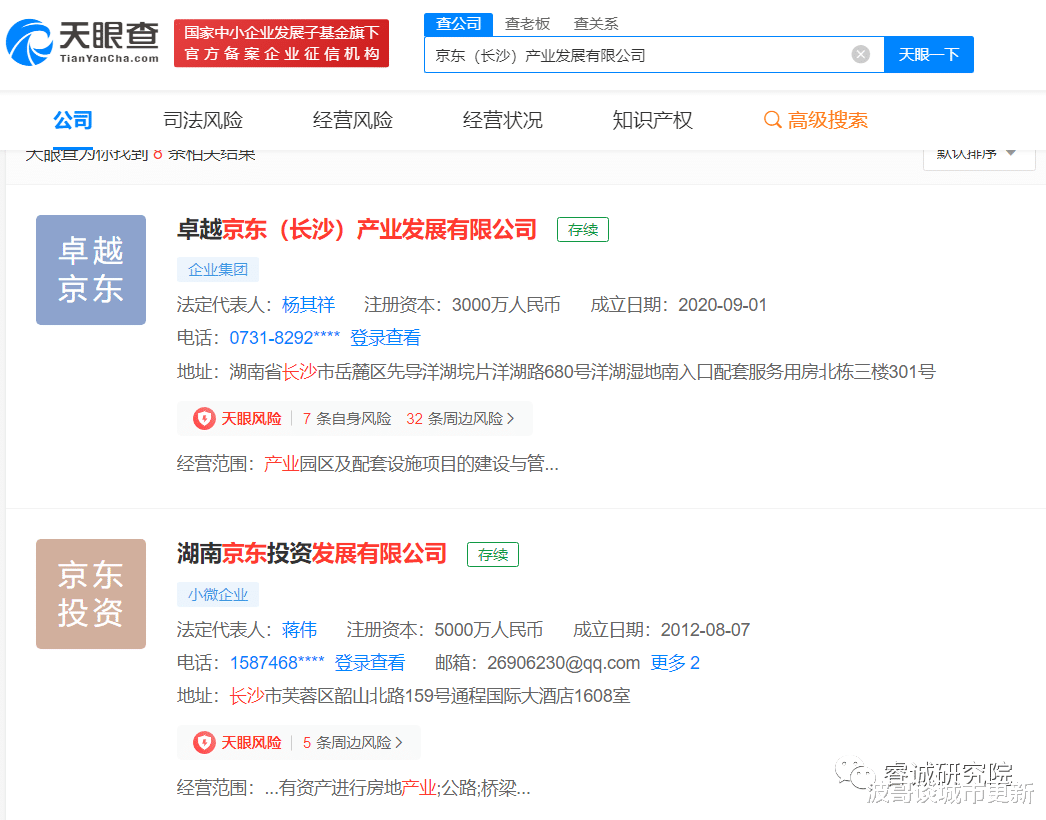This screenshot has width=1046, height=820.
Task: Open legal representative 蒋伟 profile
Action: tap(300, 629)
